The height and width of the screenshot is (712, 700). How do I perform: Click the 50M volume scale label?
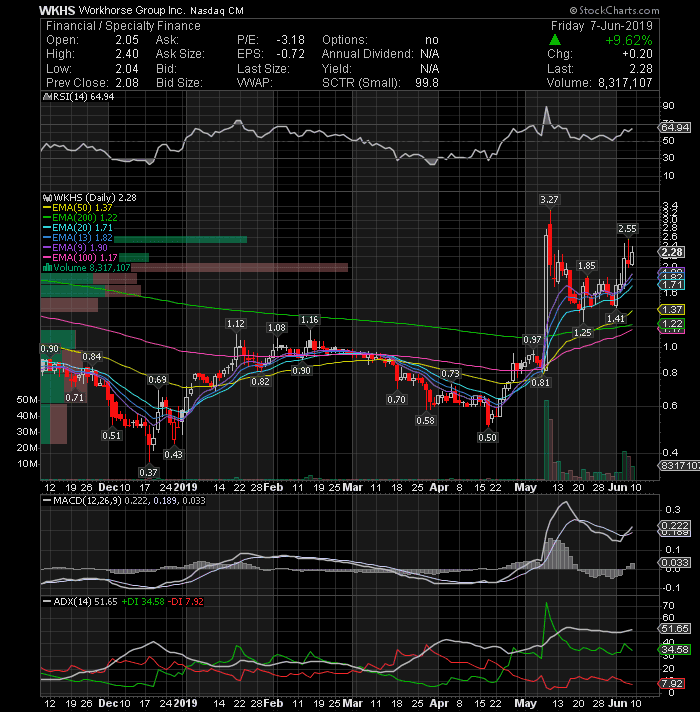click(x=27, y=400)
